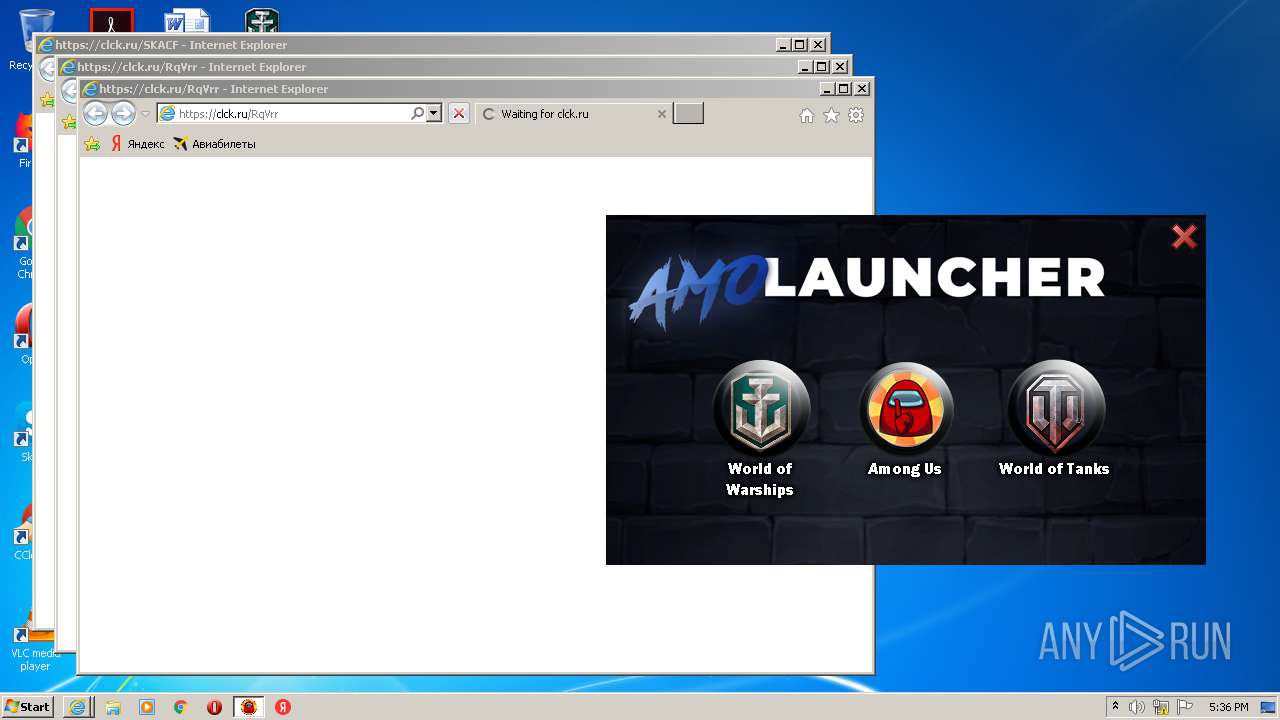The height and width of the screenshot is (720, 1280).
Task: Click the search magnifier in the address bar
Action: [418, 114]
